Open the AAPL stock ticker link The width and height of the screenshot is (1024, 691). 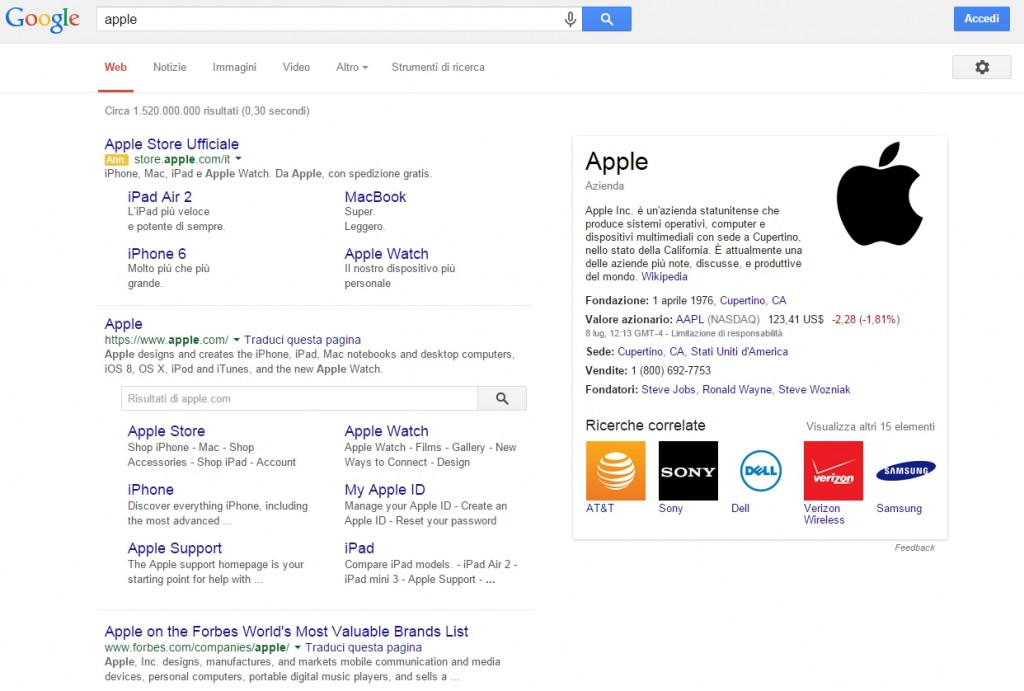690,319
